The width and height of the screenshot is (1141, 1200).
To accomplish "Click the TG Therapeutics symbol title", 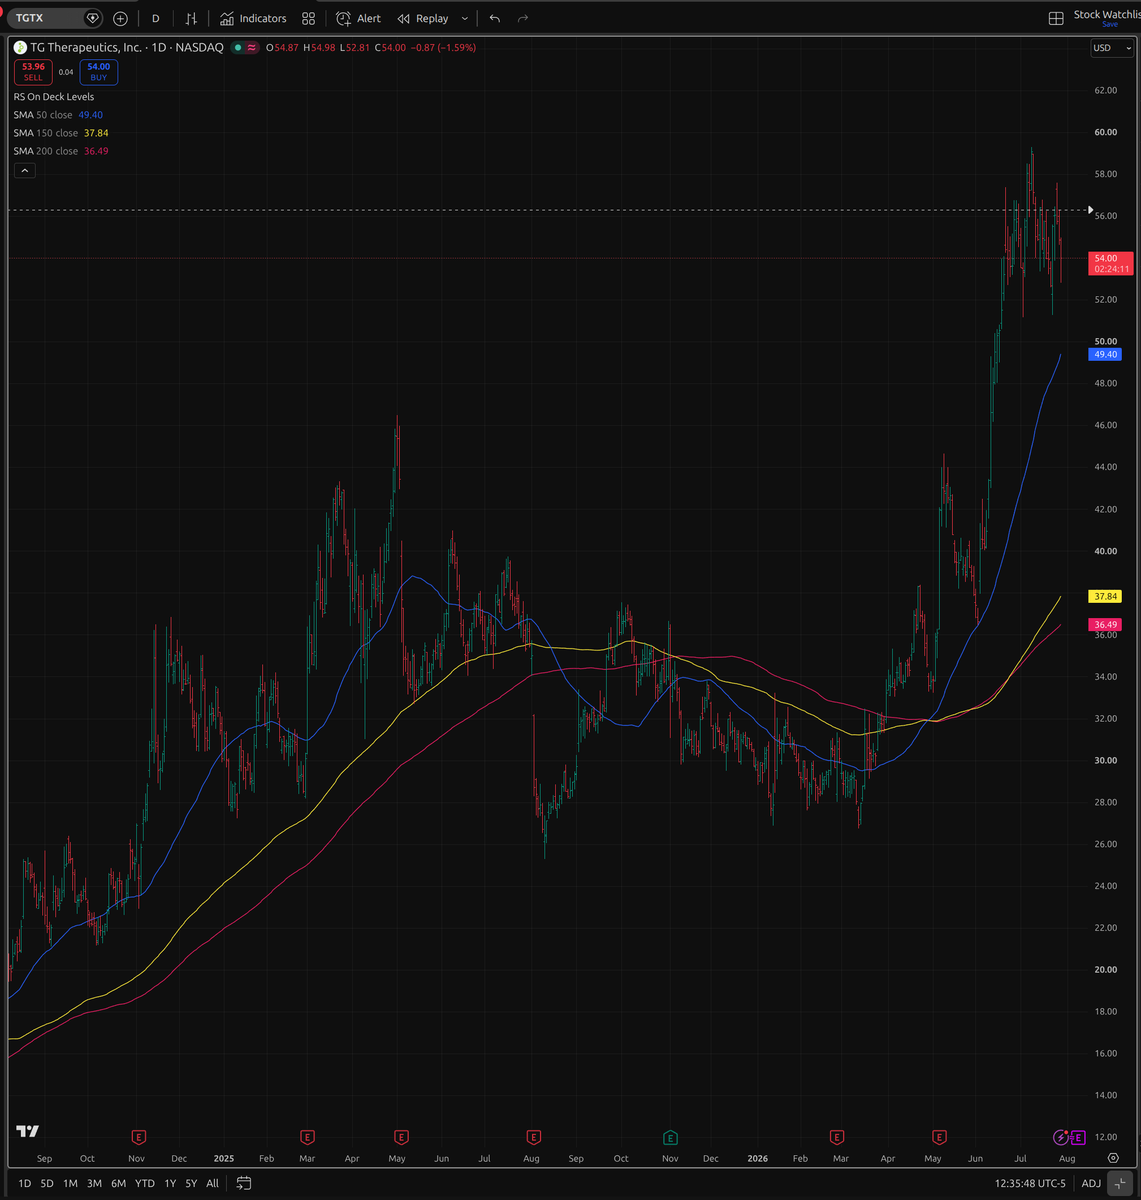I will point(127,47).
